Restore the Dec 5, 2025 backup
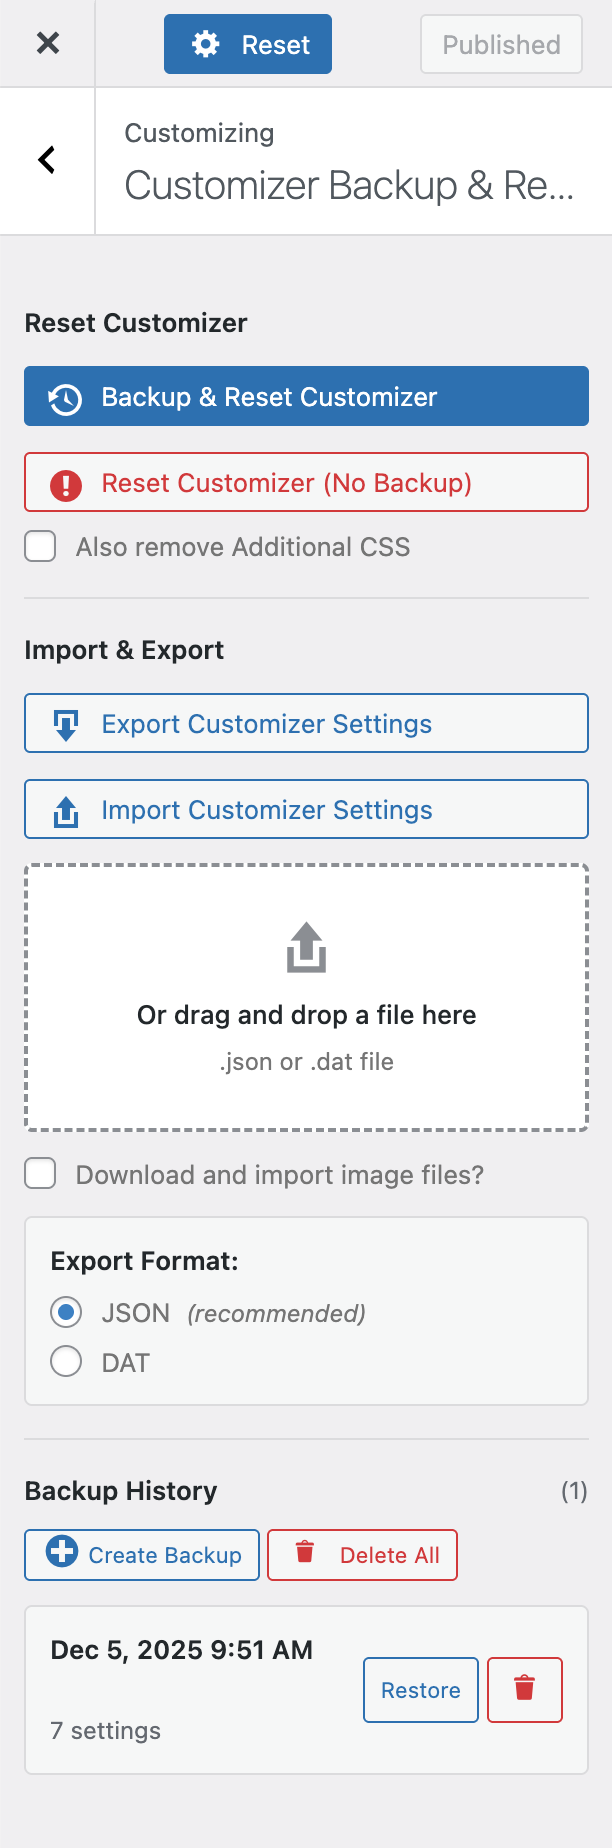The width and height of the screenshot is (612, 1848). (421, 1690)
